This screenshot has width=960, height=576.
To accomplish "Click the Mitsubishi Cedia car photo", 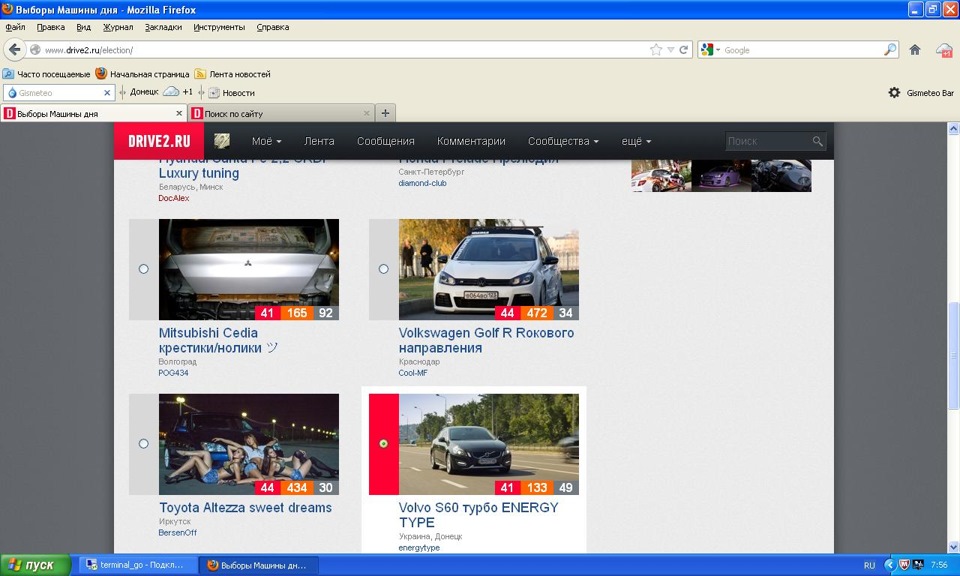I will tap(249, 269).
